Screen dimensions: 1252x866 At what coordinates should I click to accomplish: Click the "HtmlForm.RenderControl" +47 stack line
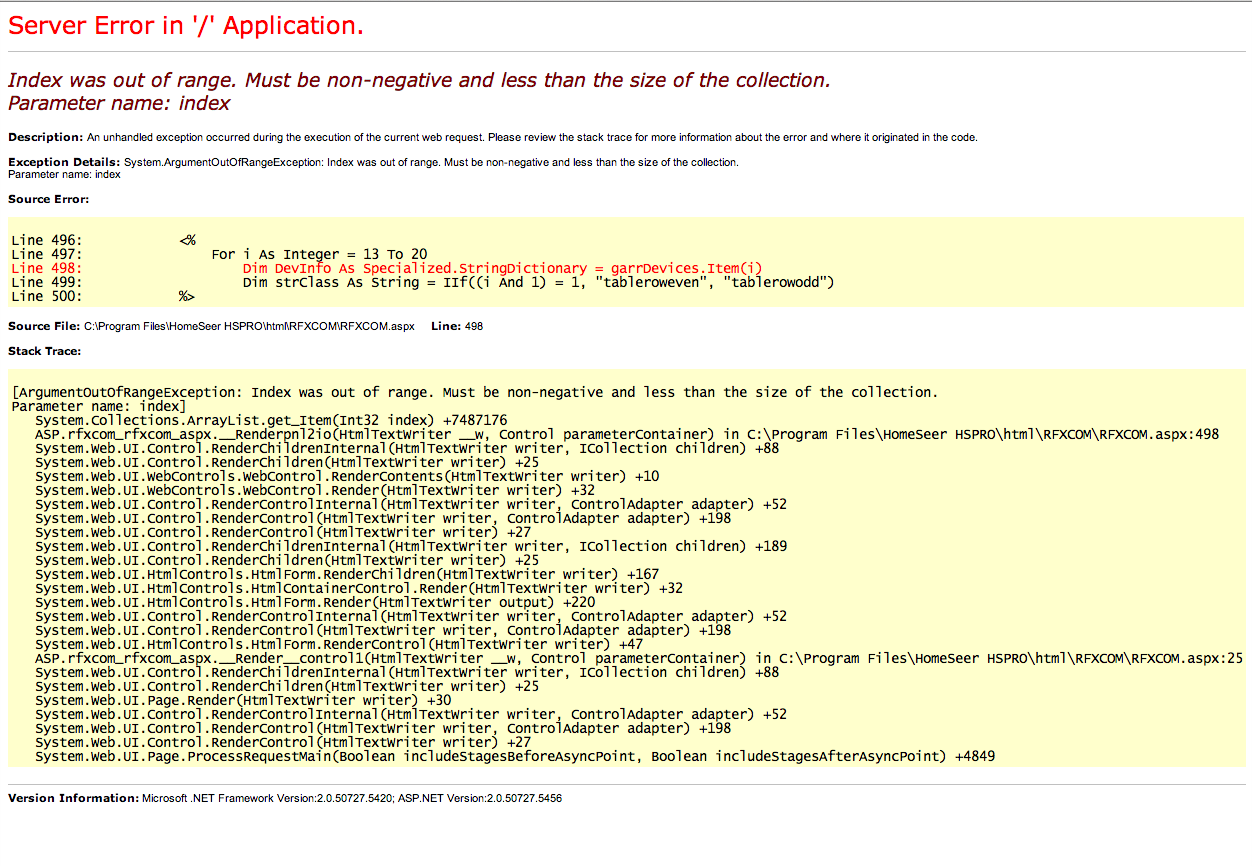[x=339, y=644]
